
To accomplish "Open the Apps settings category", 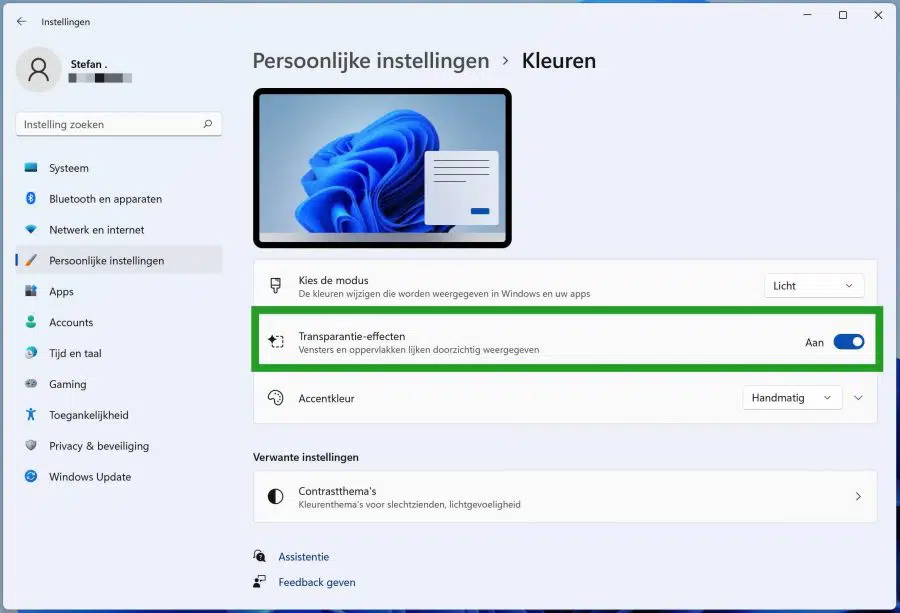I will click(x=119, y=291).
